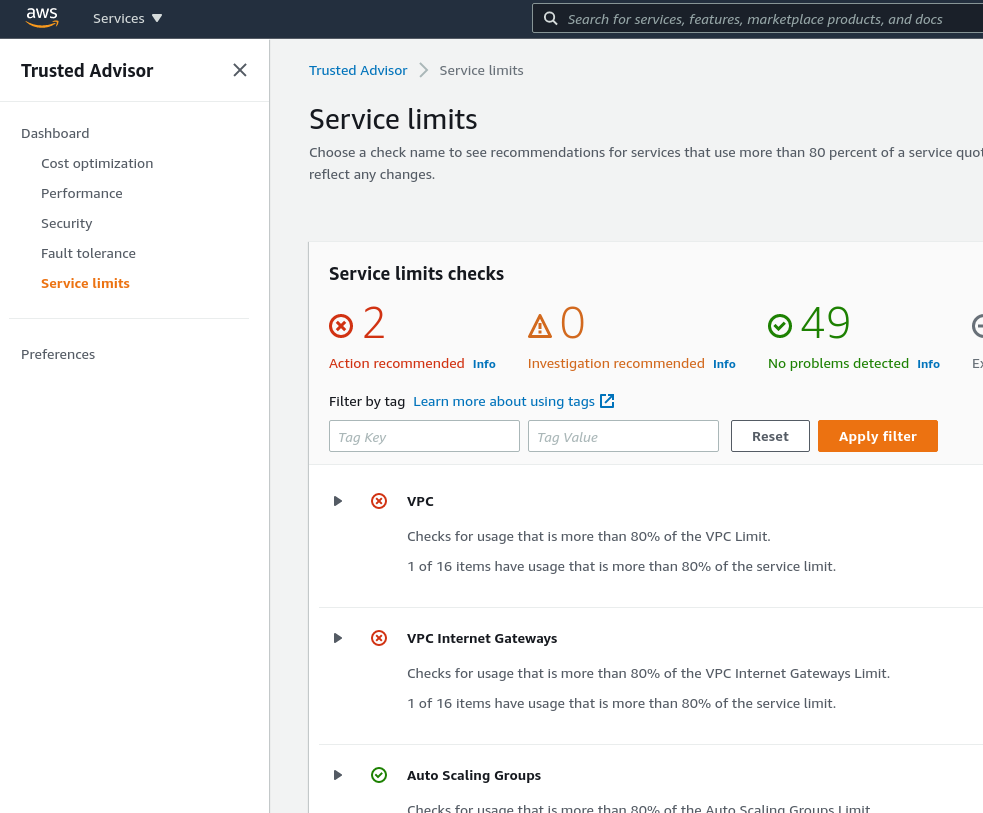Expand the Auto Scaling Groups check
Viewport: 983px width, 813px height.
[338, 775]
